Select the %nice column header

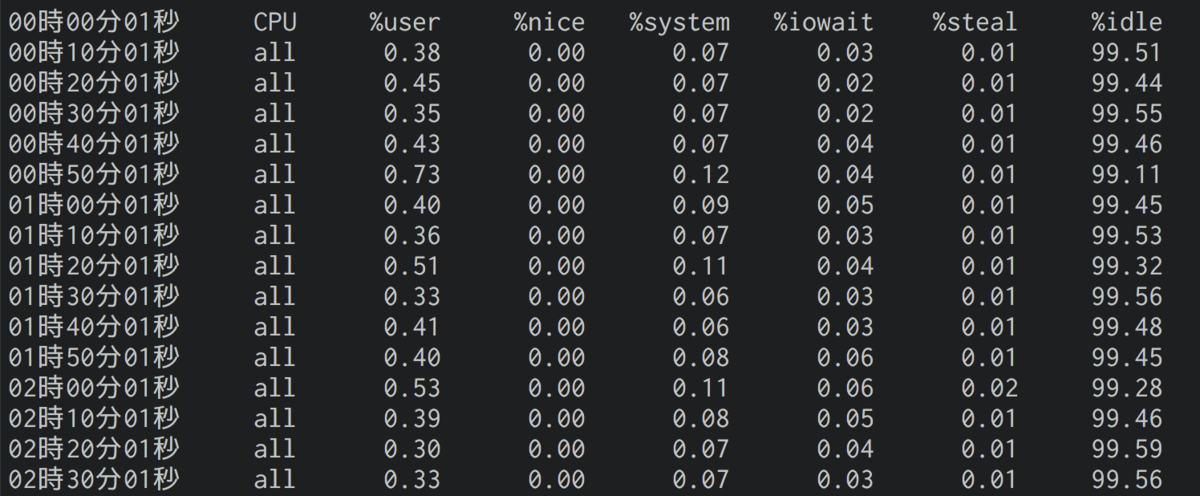tap(550, 22)
